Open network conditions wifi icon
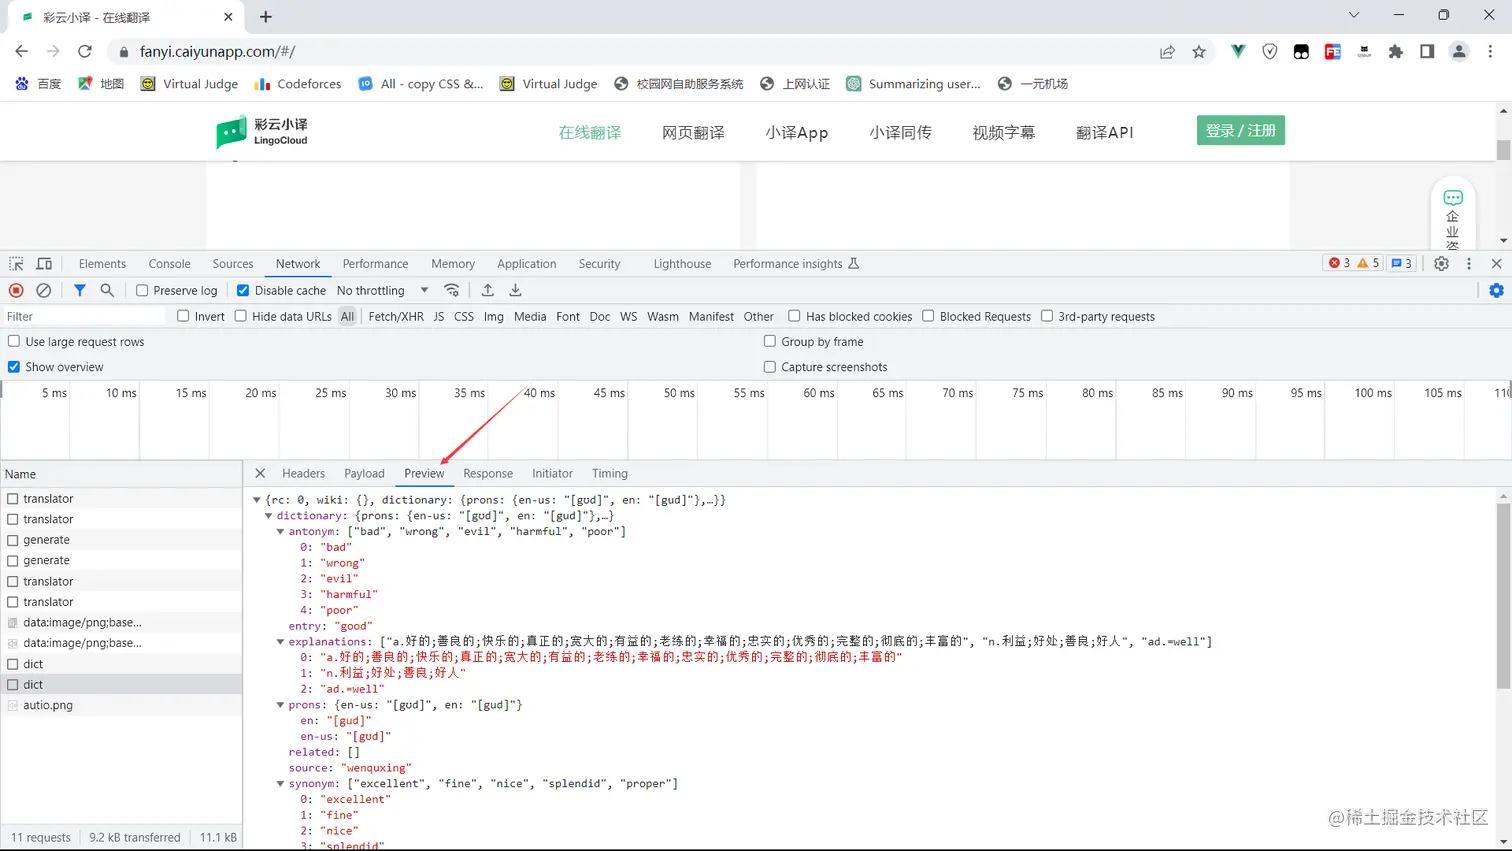This screenshot has height=851, width=1512. point(452,290)
